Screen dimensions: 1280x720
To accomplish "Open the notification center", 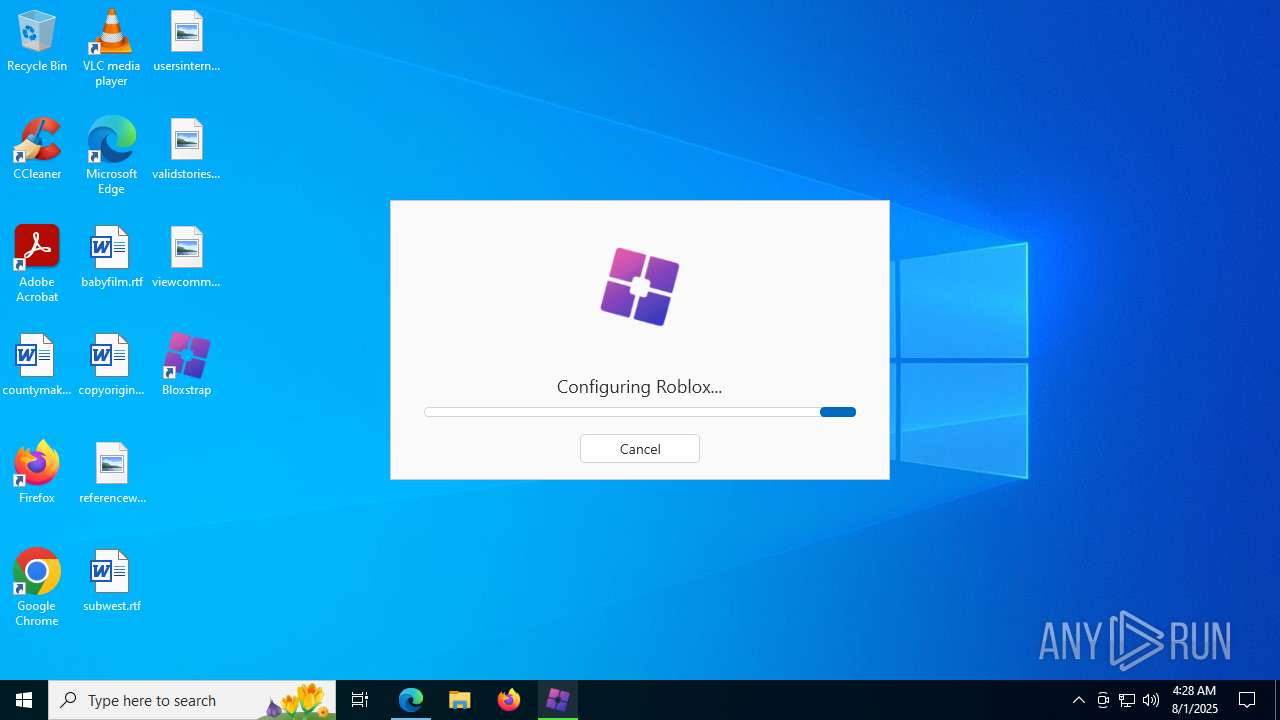I will coord(1248,700).
